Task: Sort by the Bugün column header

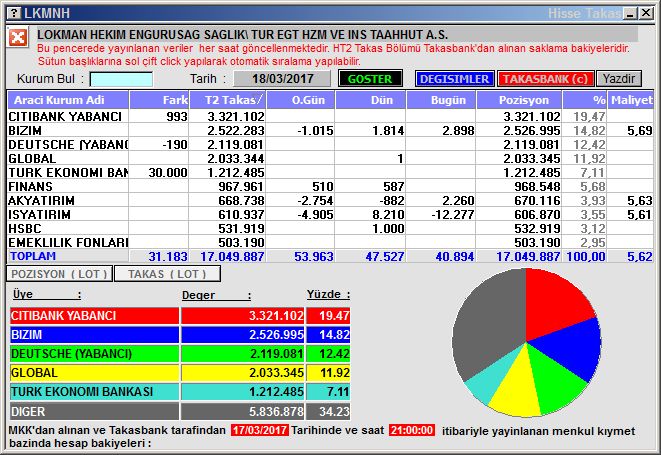Action: pos(441,100)
